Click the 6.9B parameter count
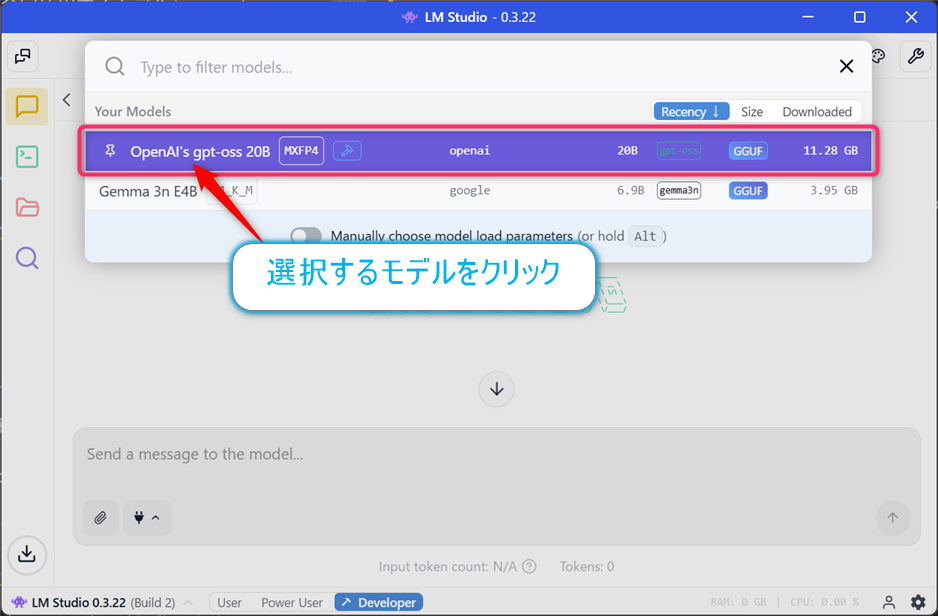Screen dimensions: 938x616 631,191
